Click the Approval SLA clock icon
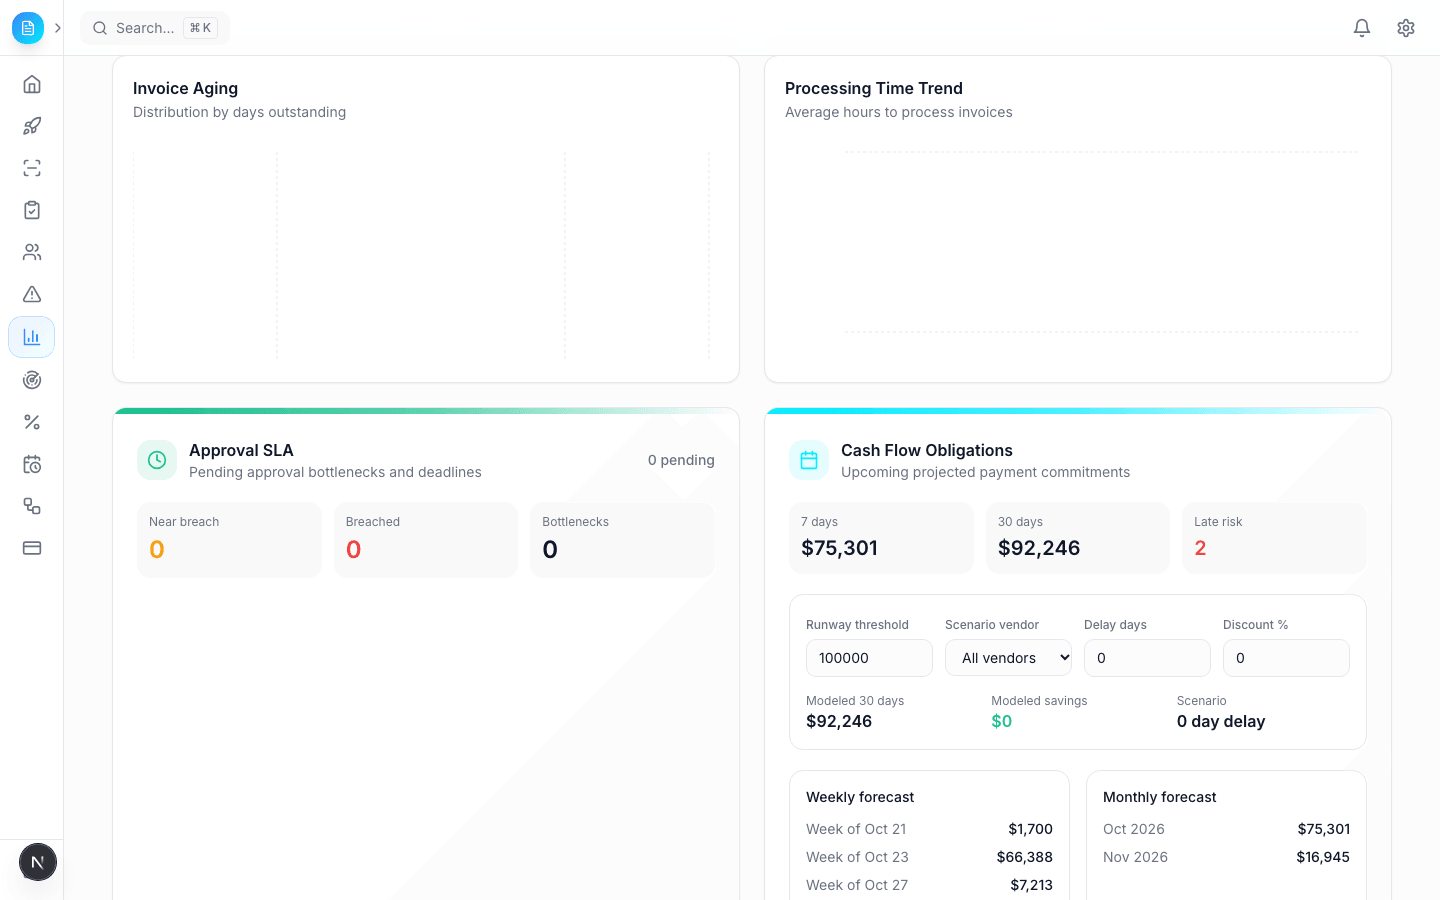The width and height of the screenshot is (1440, 900). pyautogui.click(x=157, y=460)
